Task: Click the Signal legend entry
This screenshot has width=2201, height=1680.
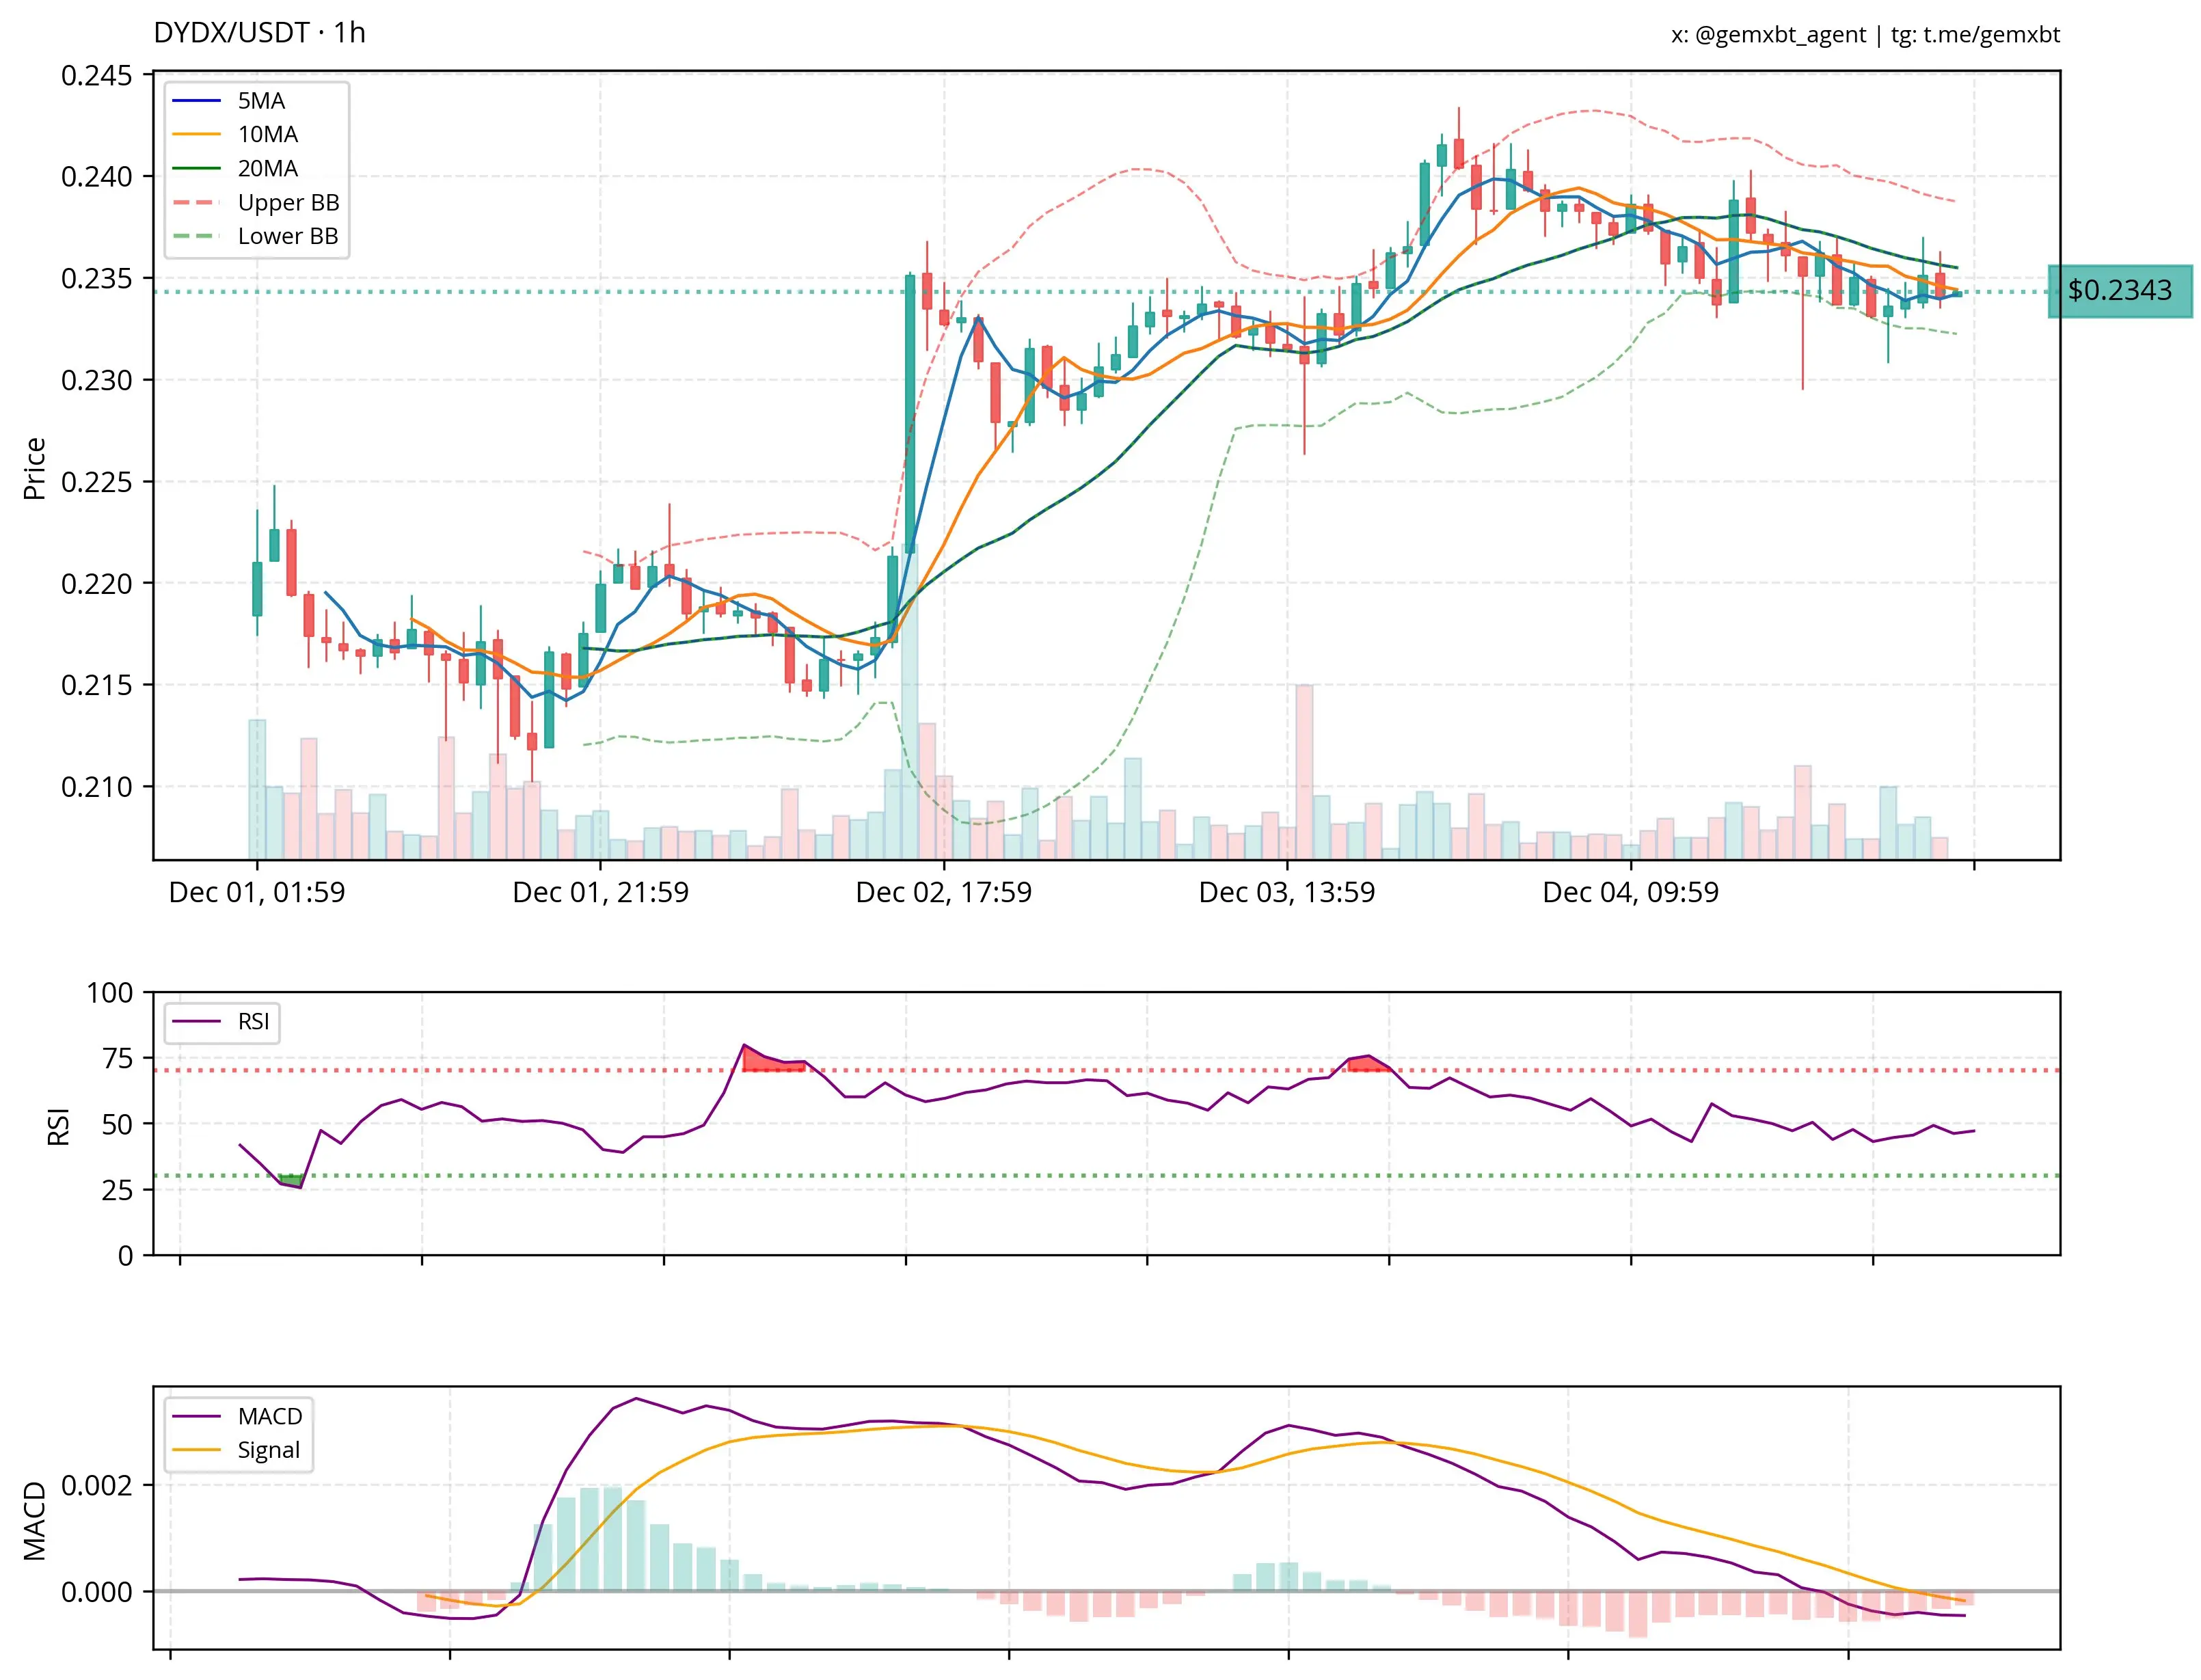Action: click(268, 1451)
